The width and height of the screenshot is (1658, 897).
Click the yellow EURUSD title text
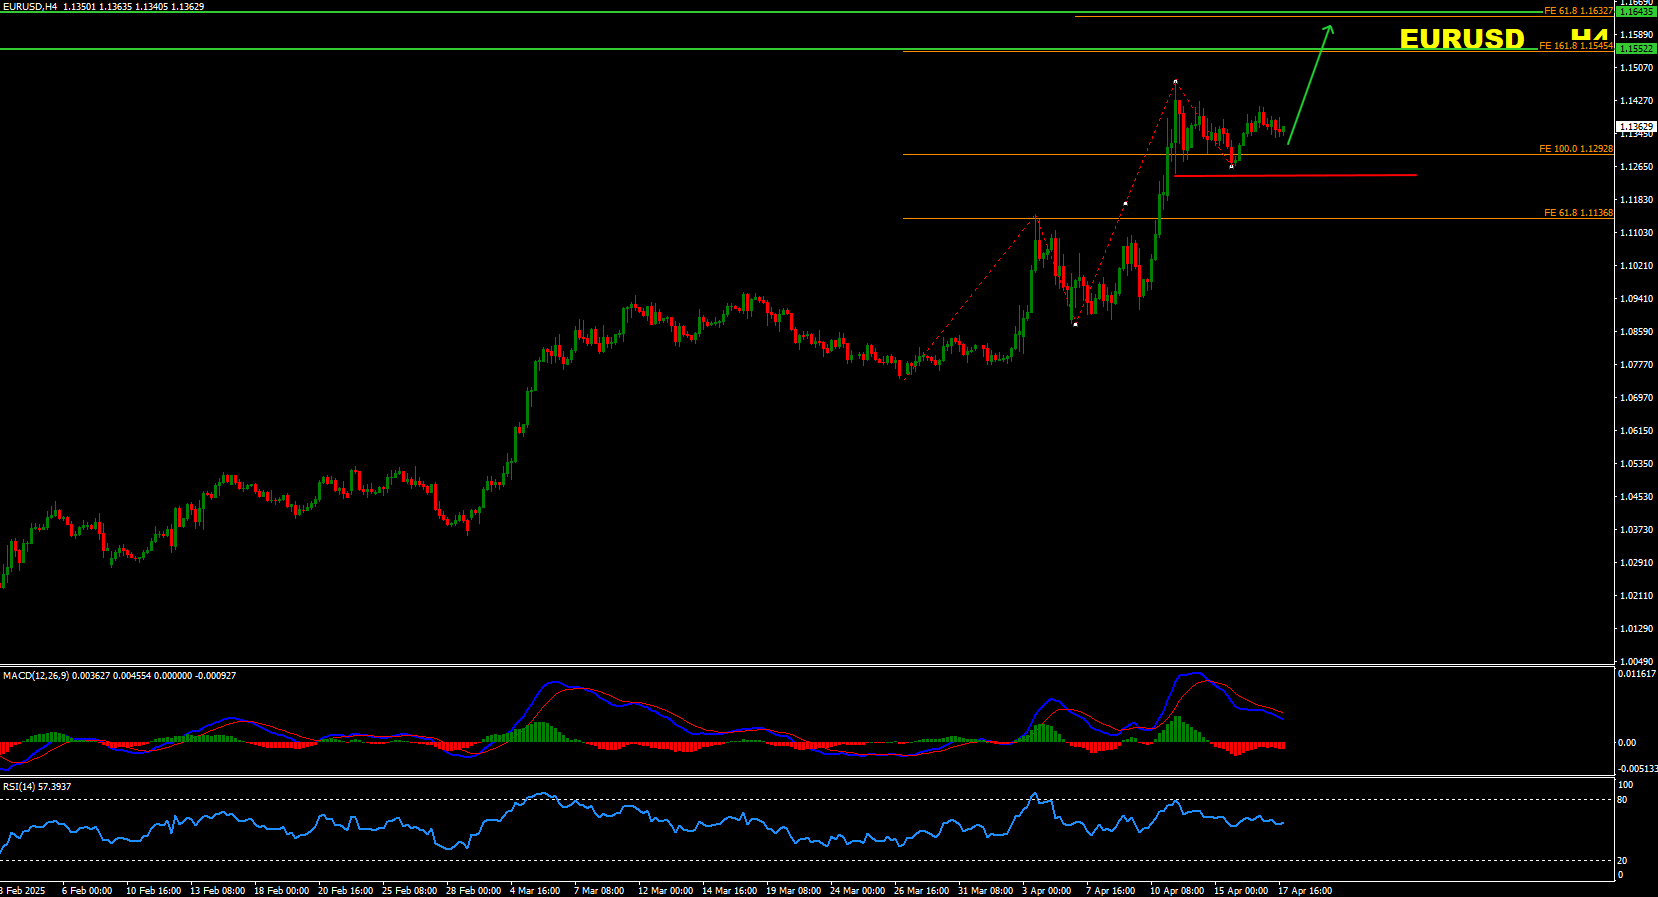tap(1461, 39)
